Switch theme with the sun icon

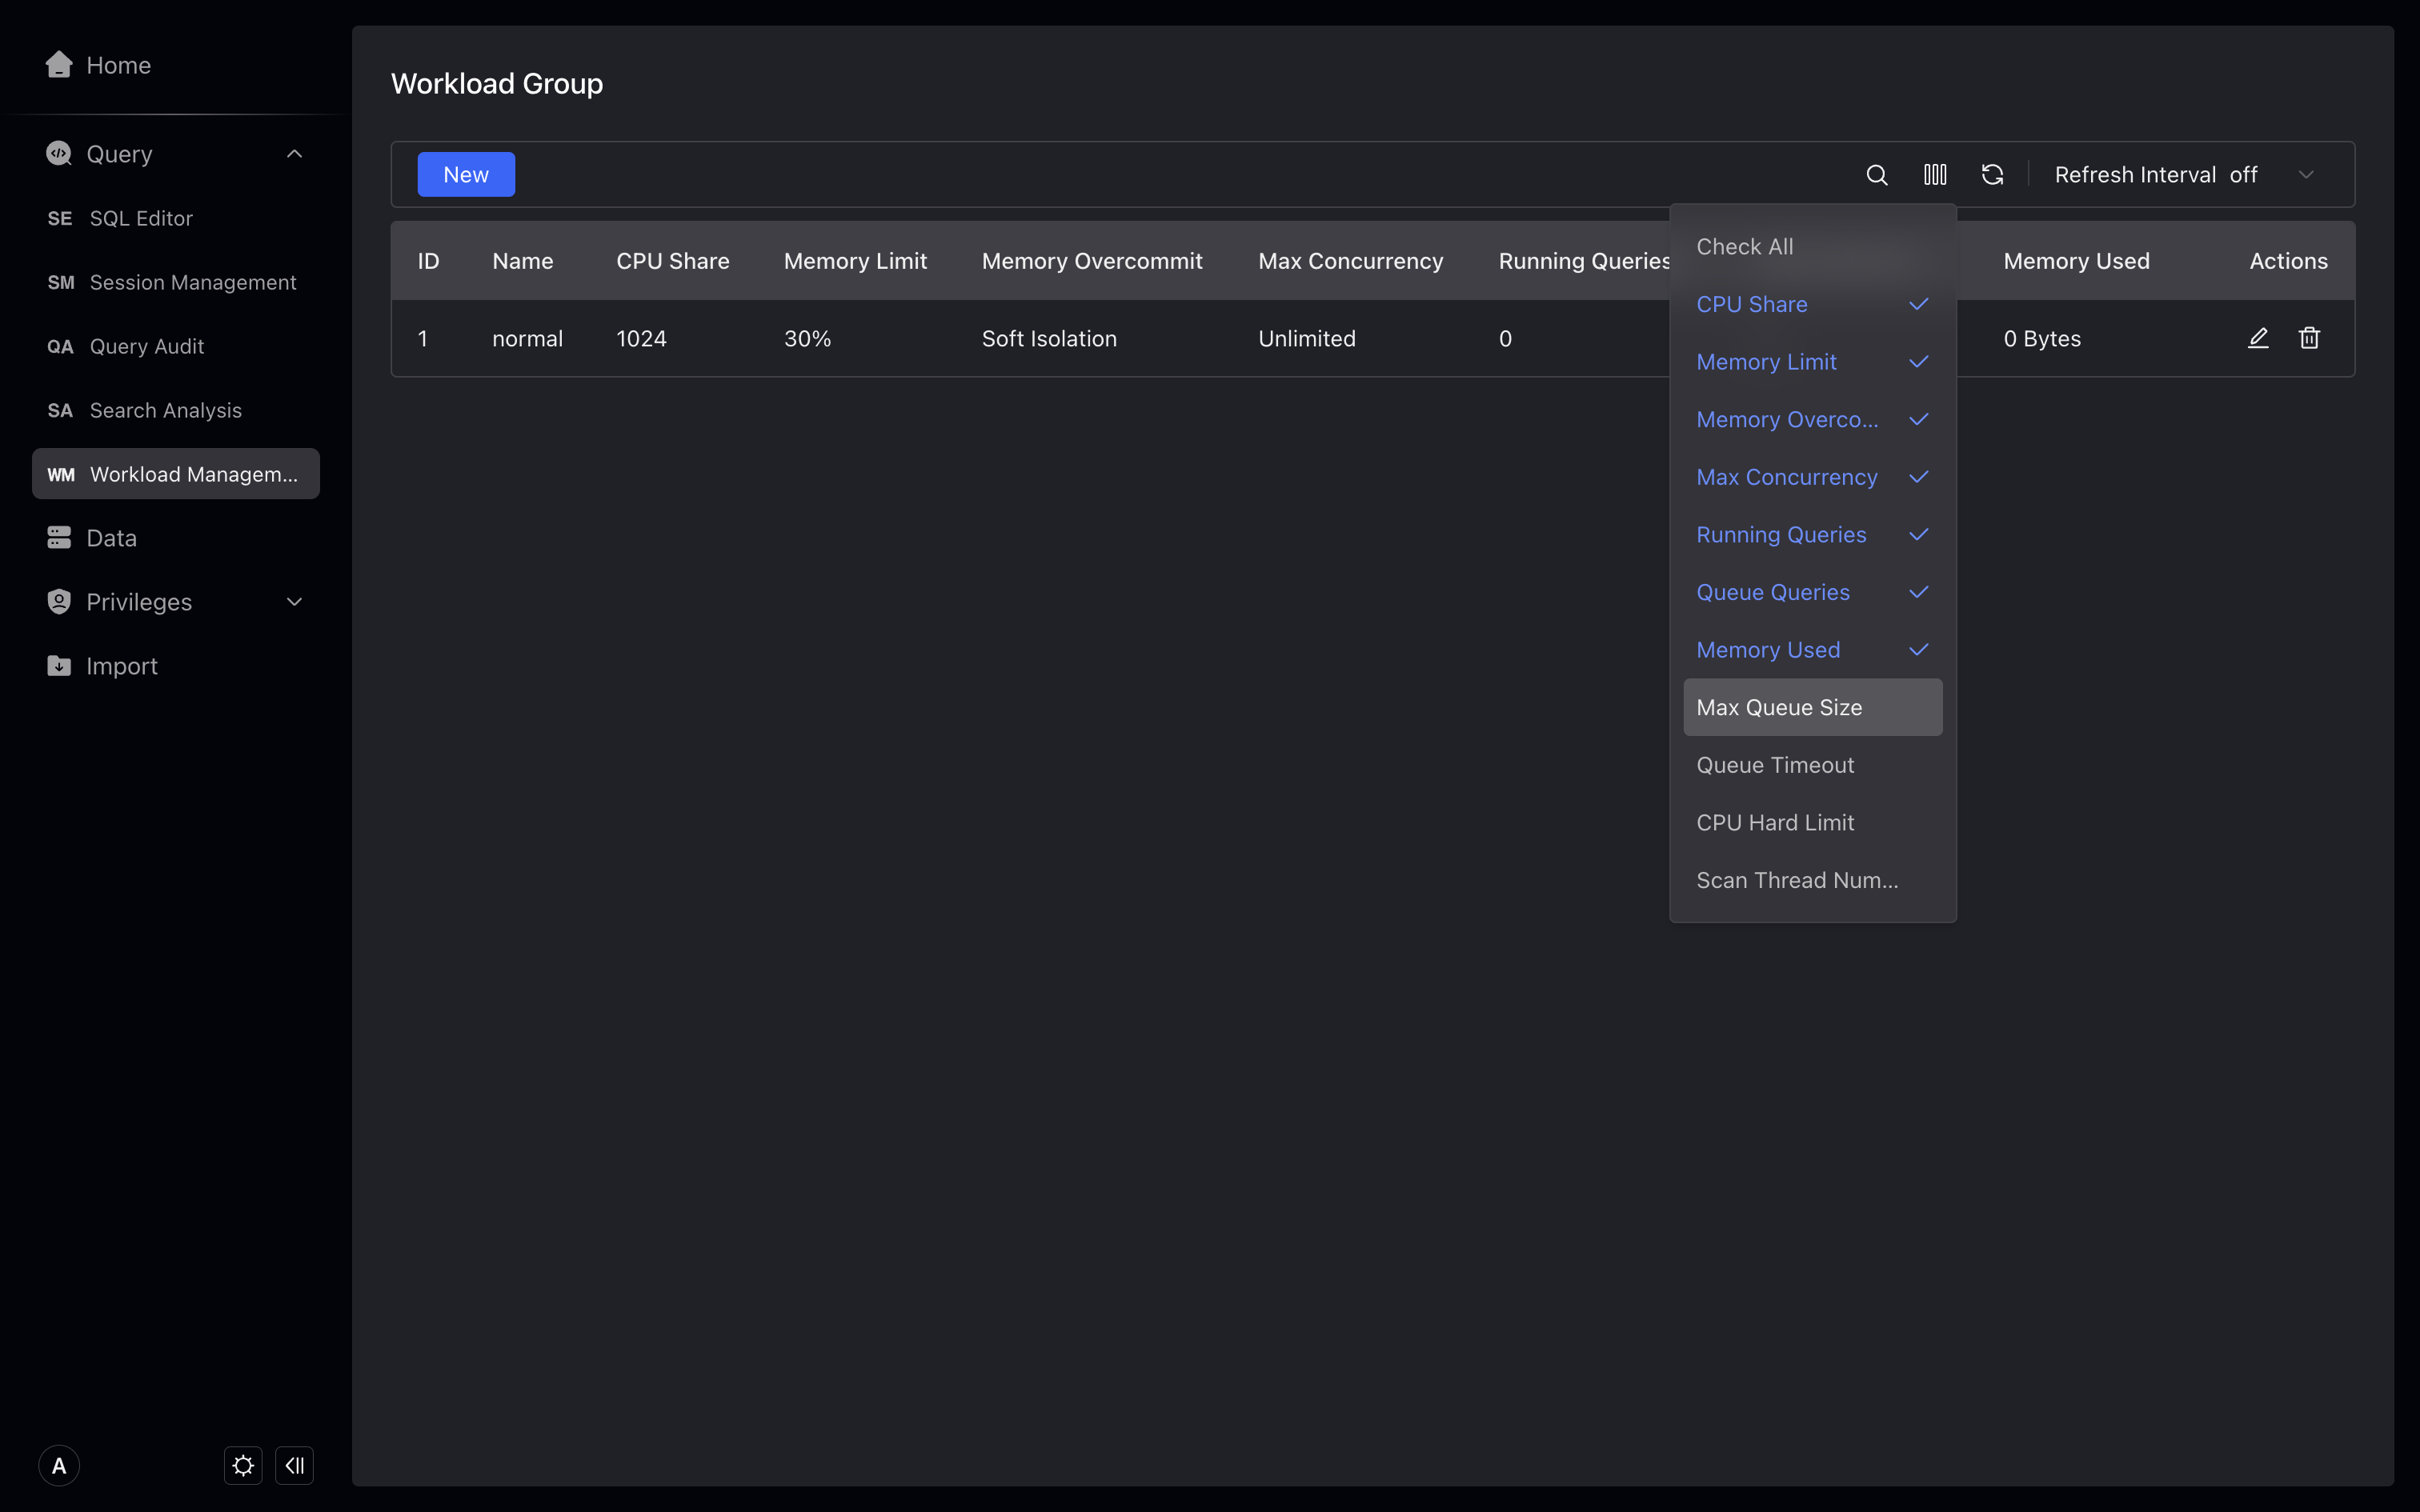pyautogui.click(x=243, y=1466)
